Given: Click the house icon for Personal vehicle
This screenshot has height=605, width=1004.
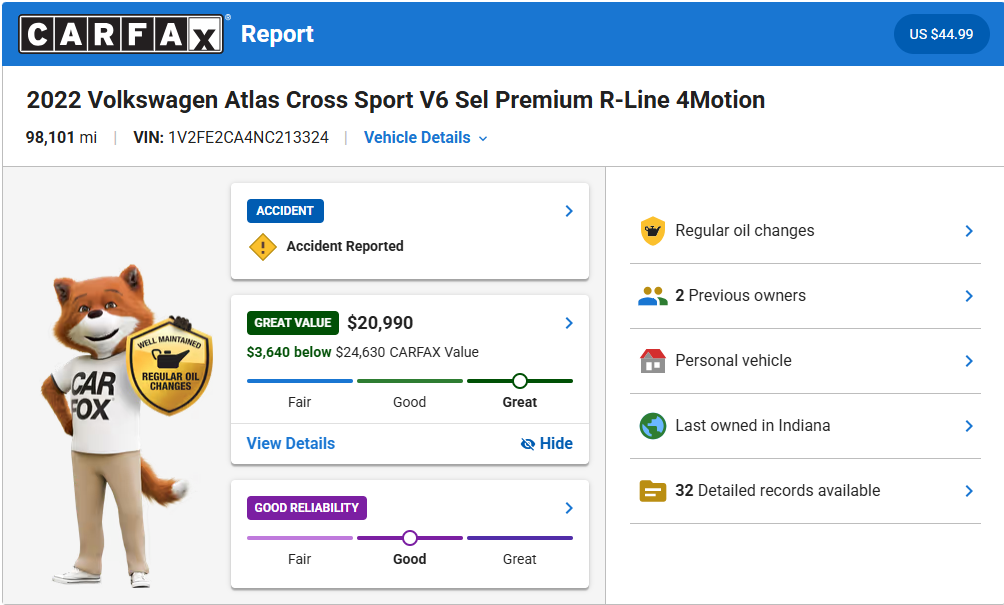Looking at the screenshot, I should pos(652,361).
